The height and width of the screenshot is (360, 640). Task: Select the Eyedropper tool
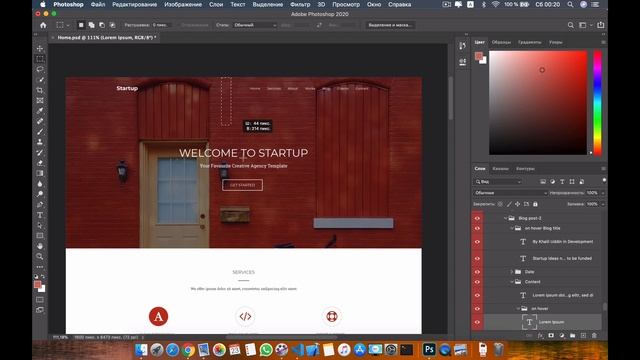40,111
